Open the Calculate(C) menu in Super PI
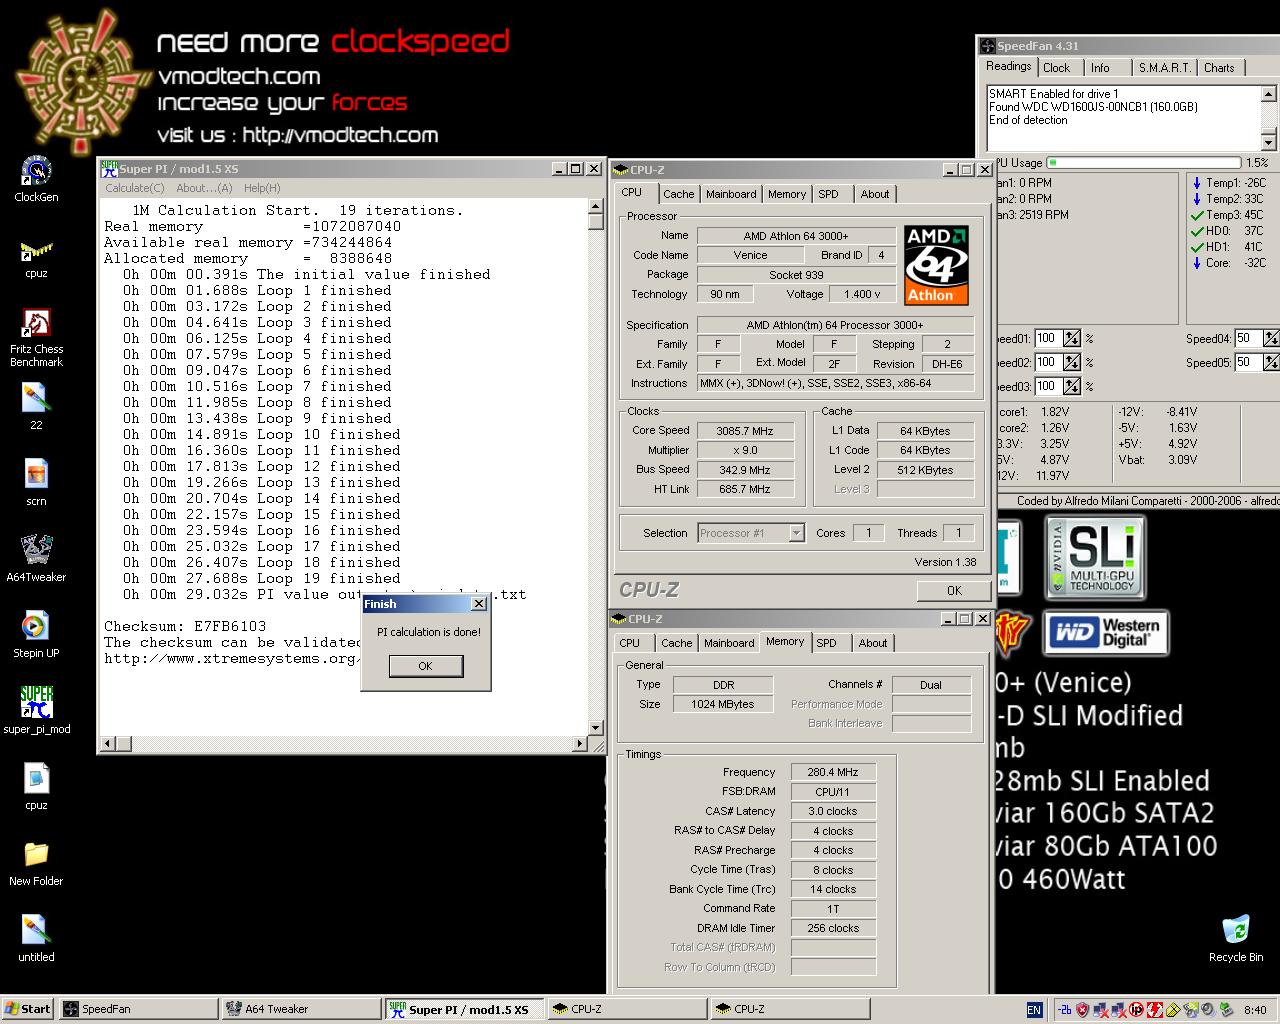 click(135, 188)
